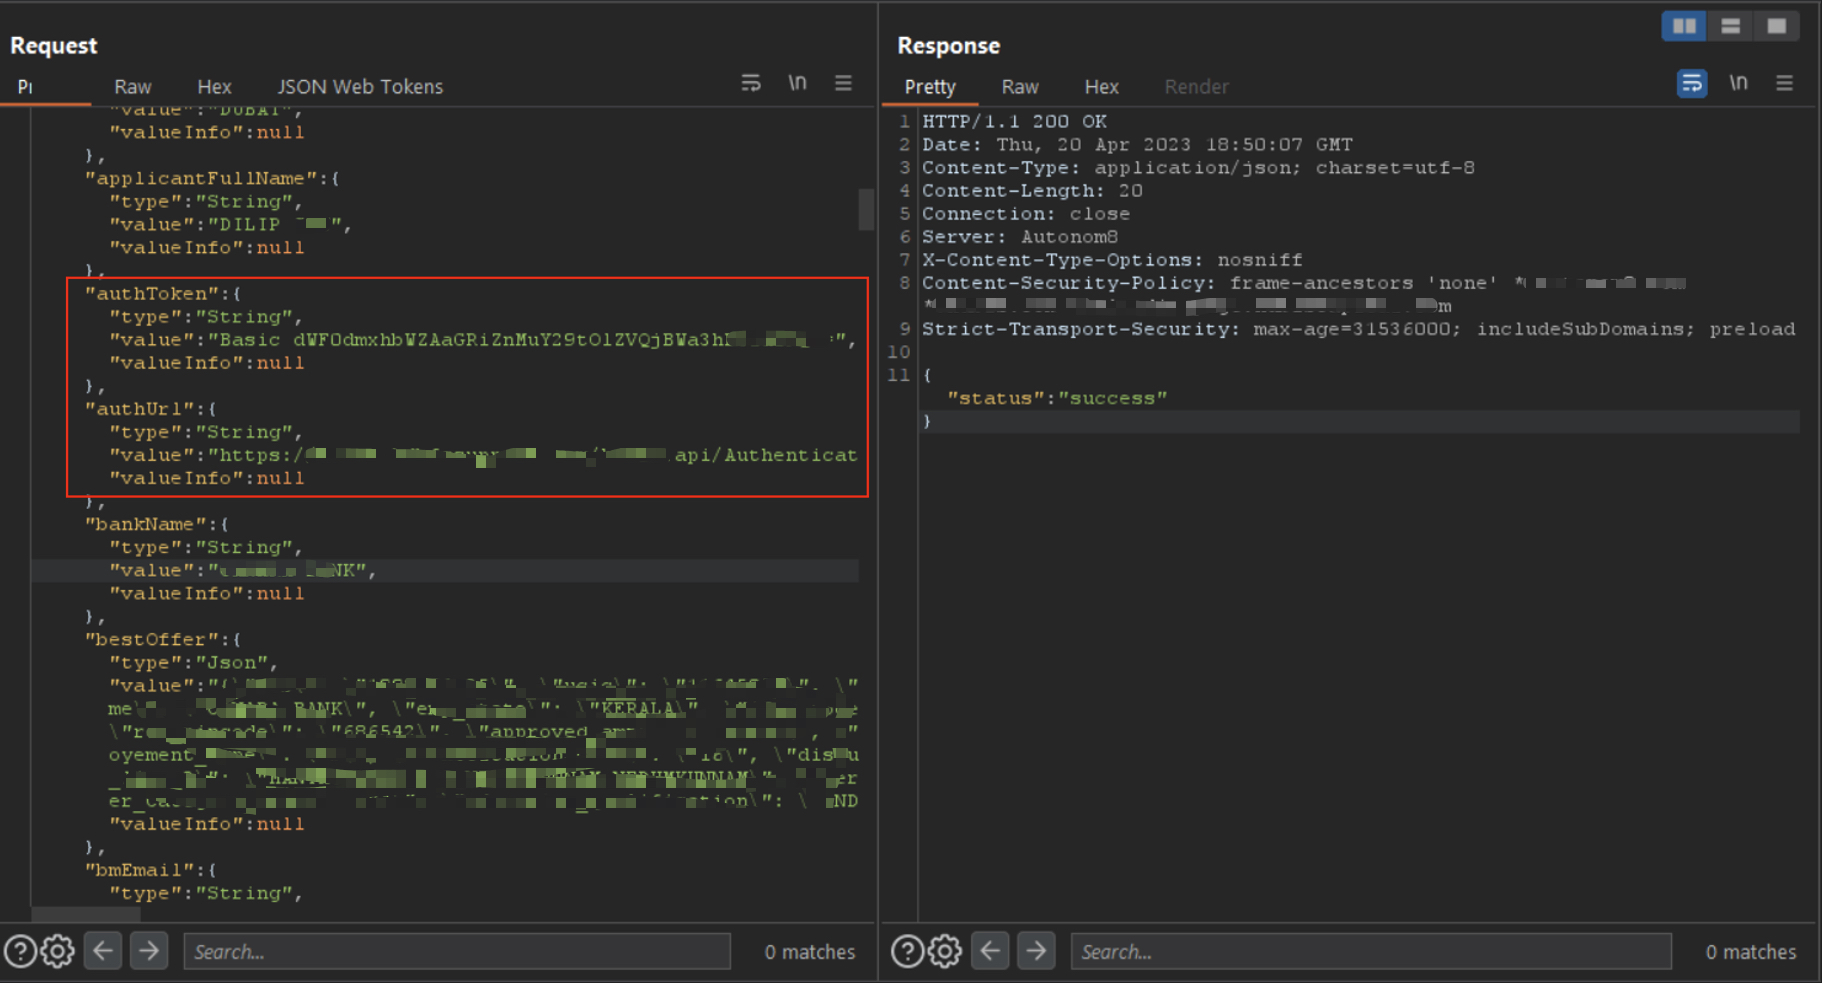The width and height of the screenshot is (1822, 983).
Task: Toggle non-printable characters in Request panel
Action: [797, 83]
